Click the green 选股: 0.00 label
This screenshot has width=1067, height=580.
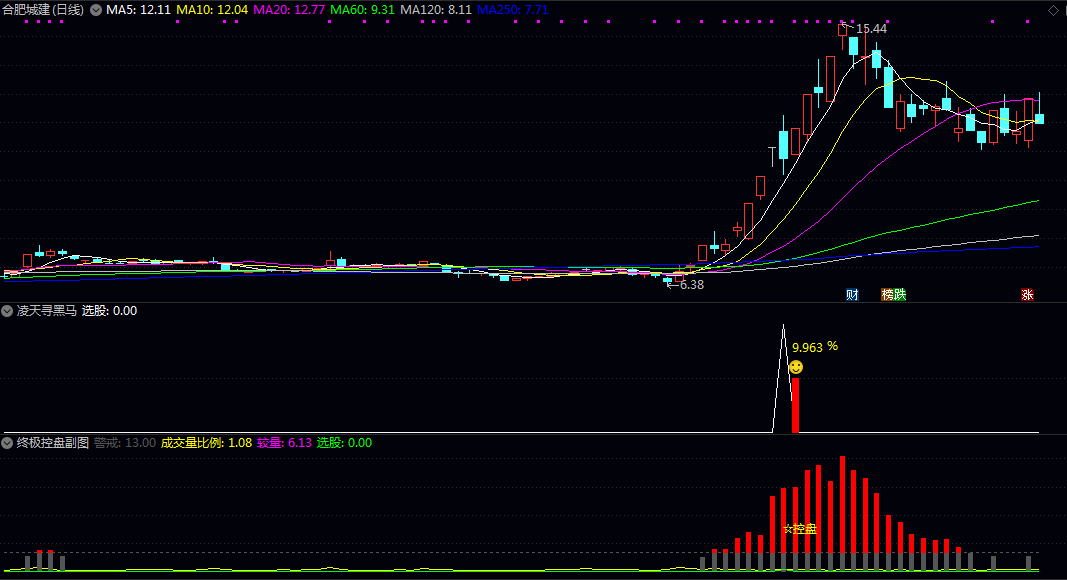344,443
